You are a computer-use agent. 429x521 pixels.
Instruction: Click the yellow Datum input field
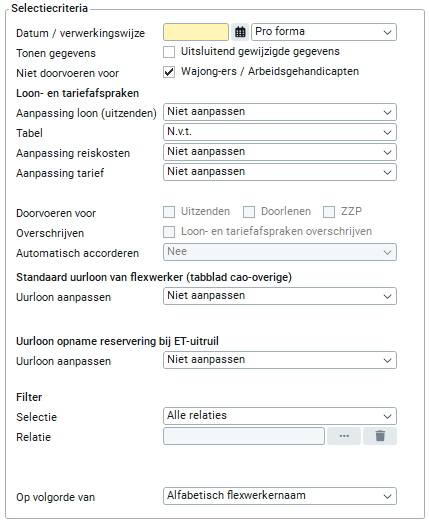click(196, 32)
